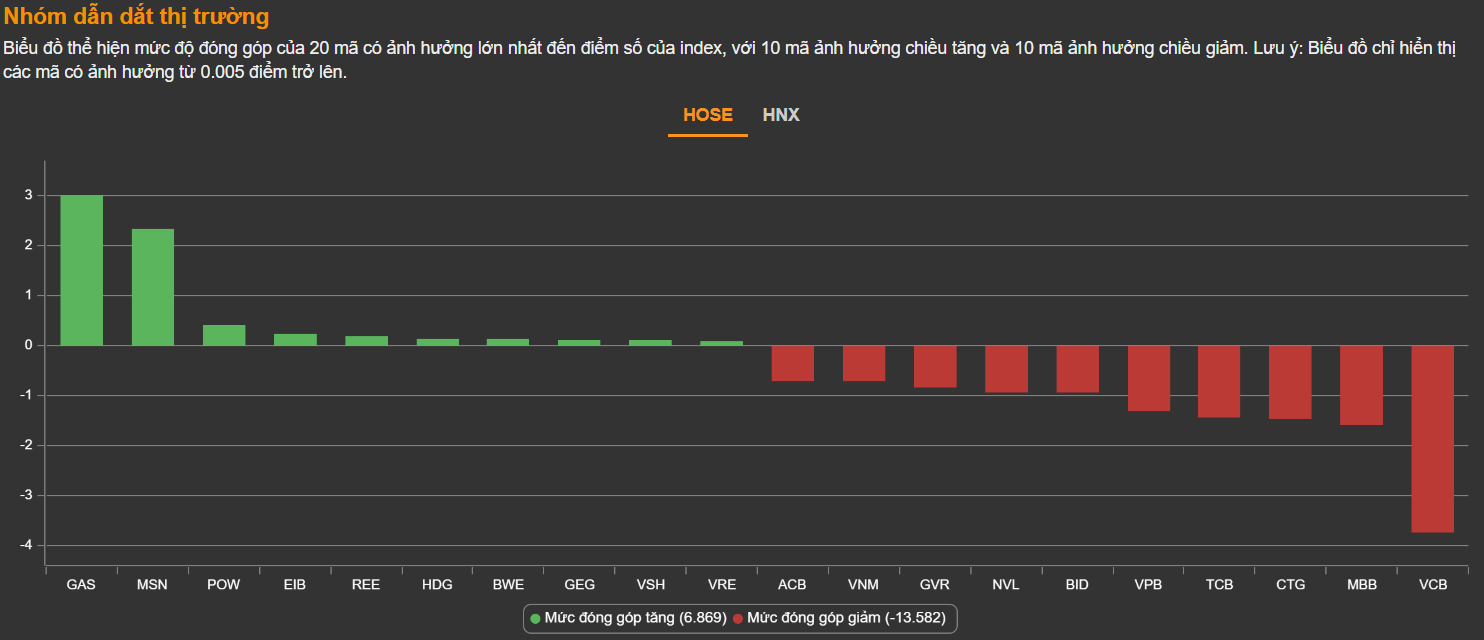Click the green legend dot

pos(536,619)
